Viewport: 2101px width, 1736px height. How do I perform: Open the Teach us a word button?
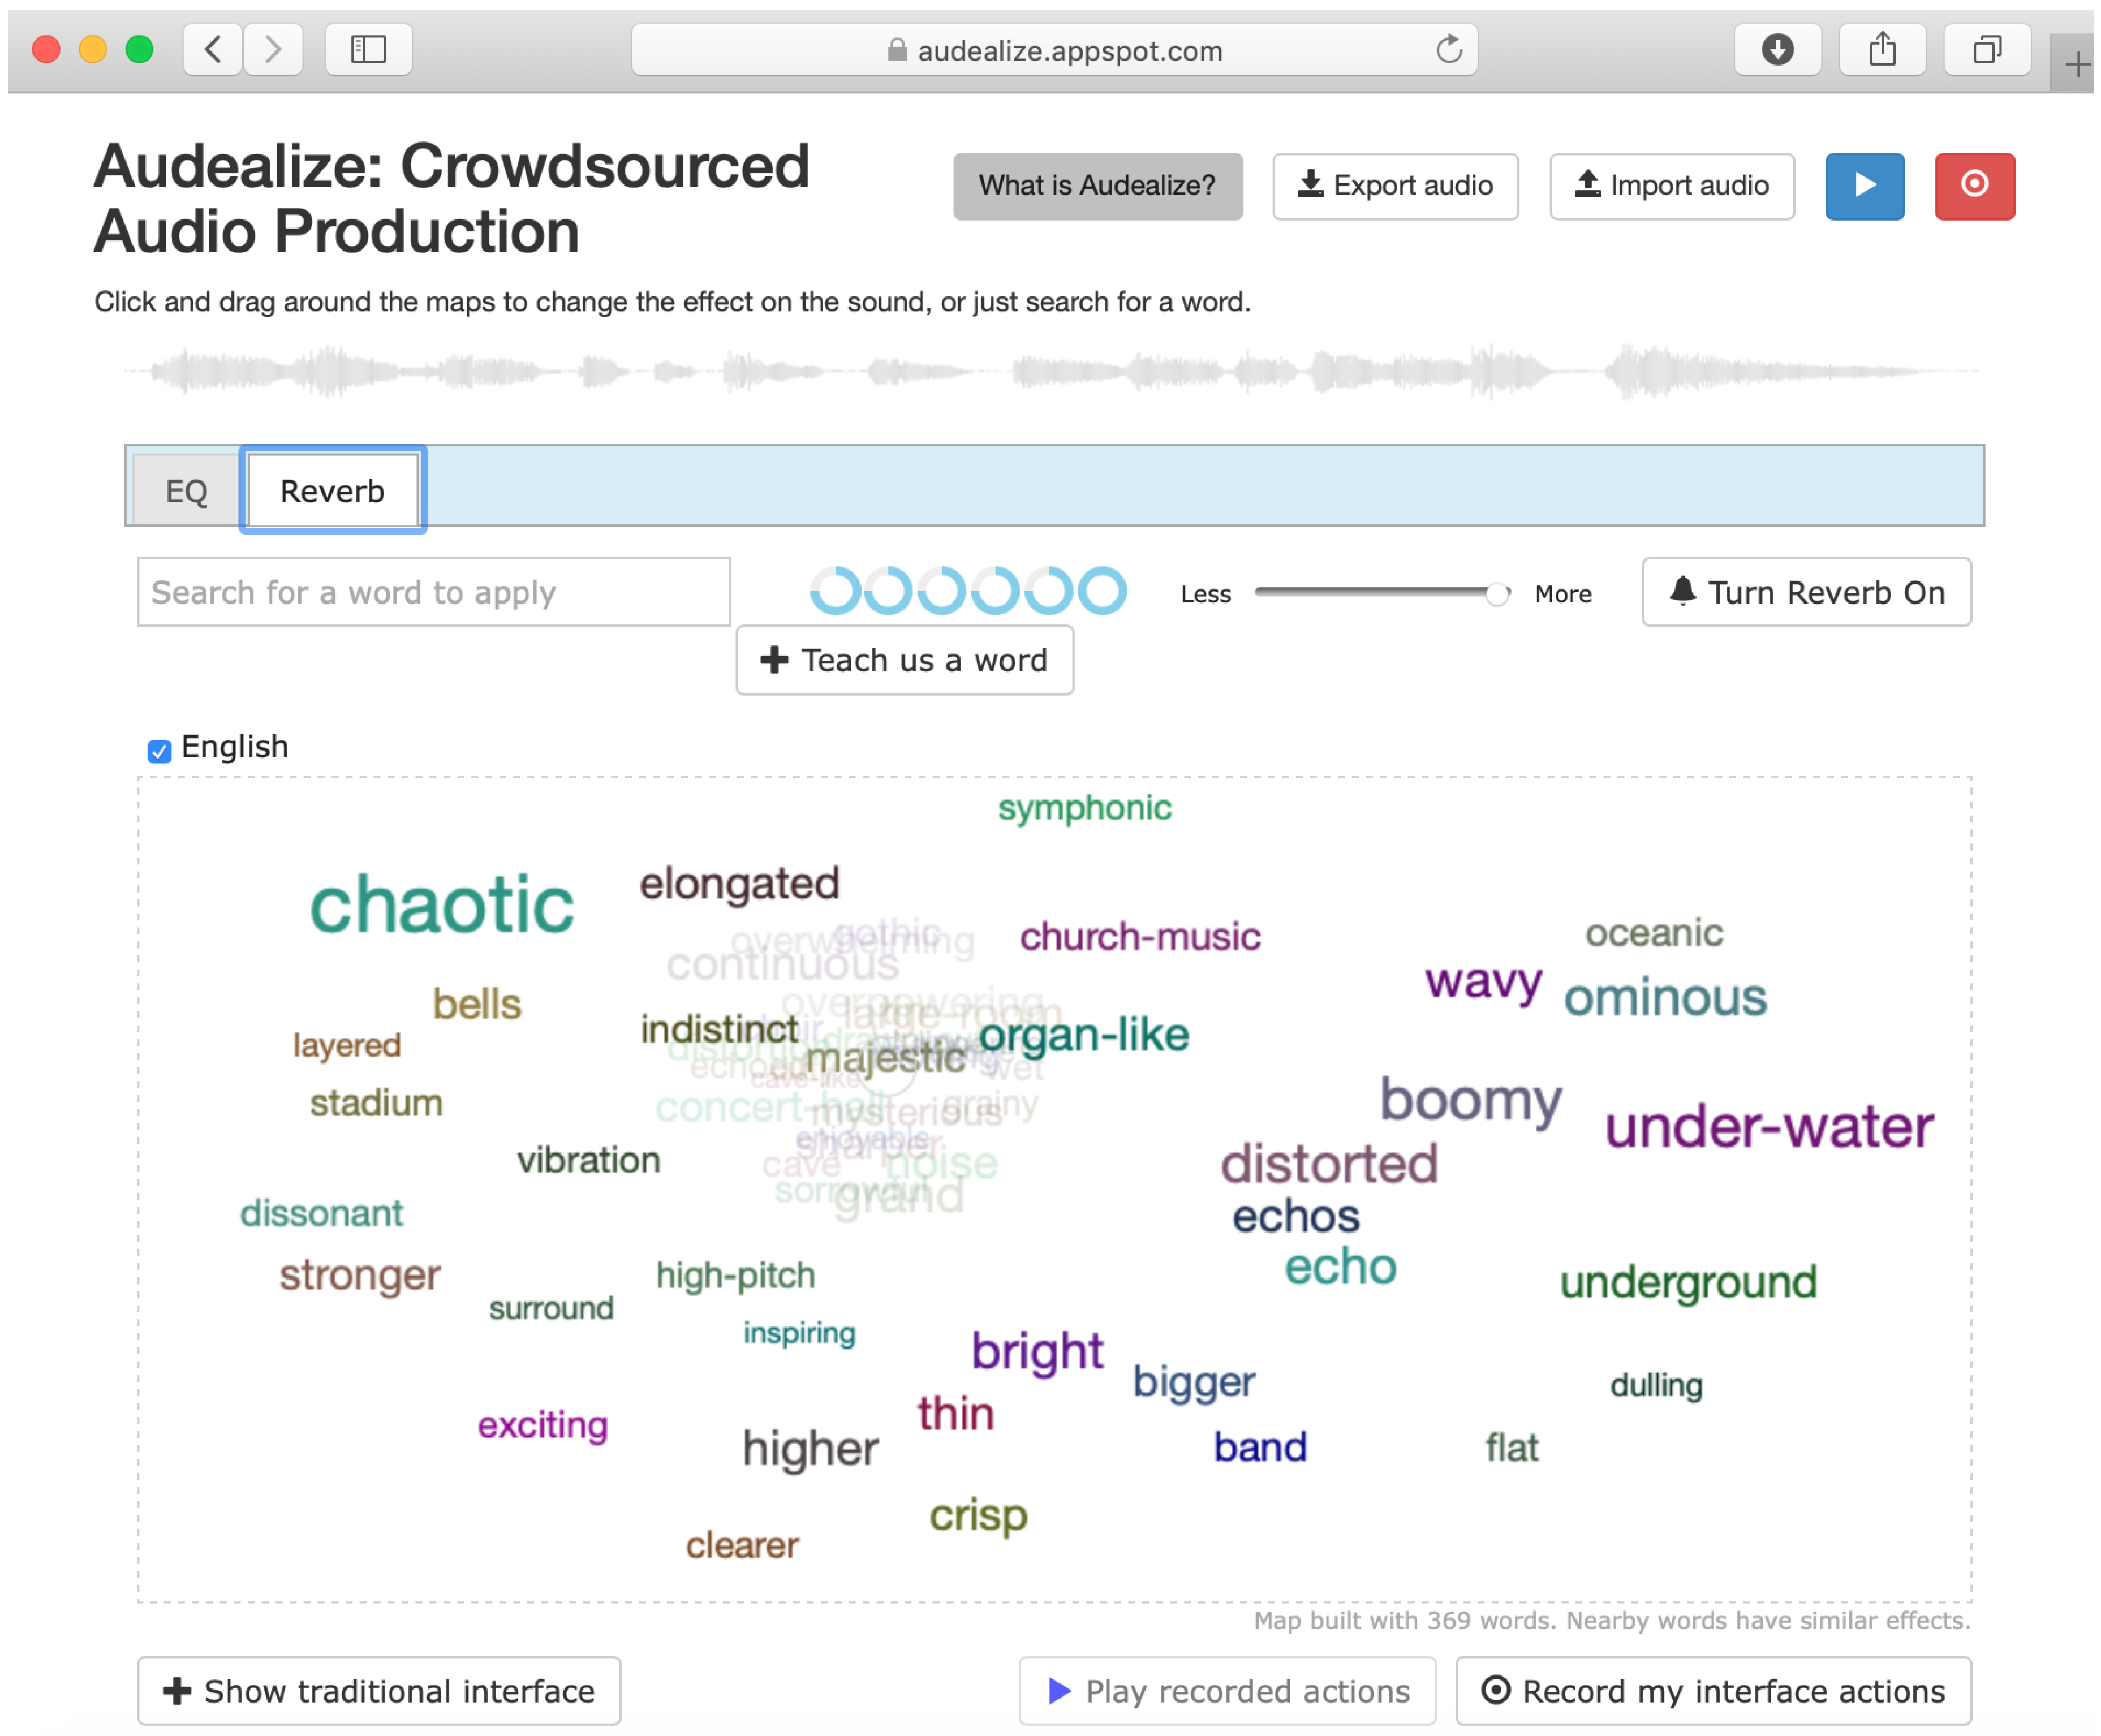tap(904, 660)
